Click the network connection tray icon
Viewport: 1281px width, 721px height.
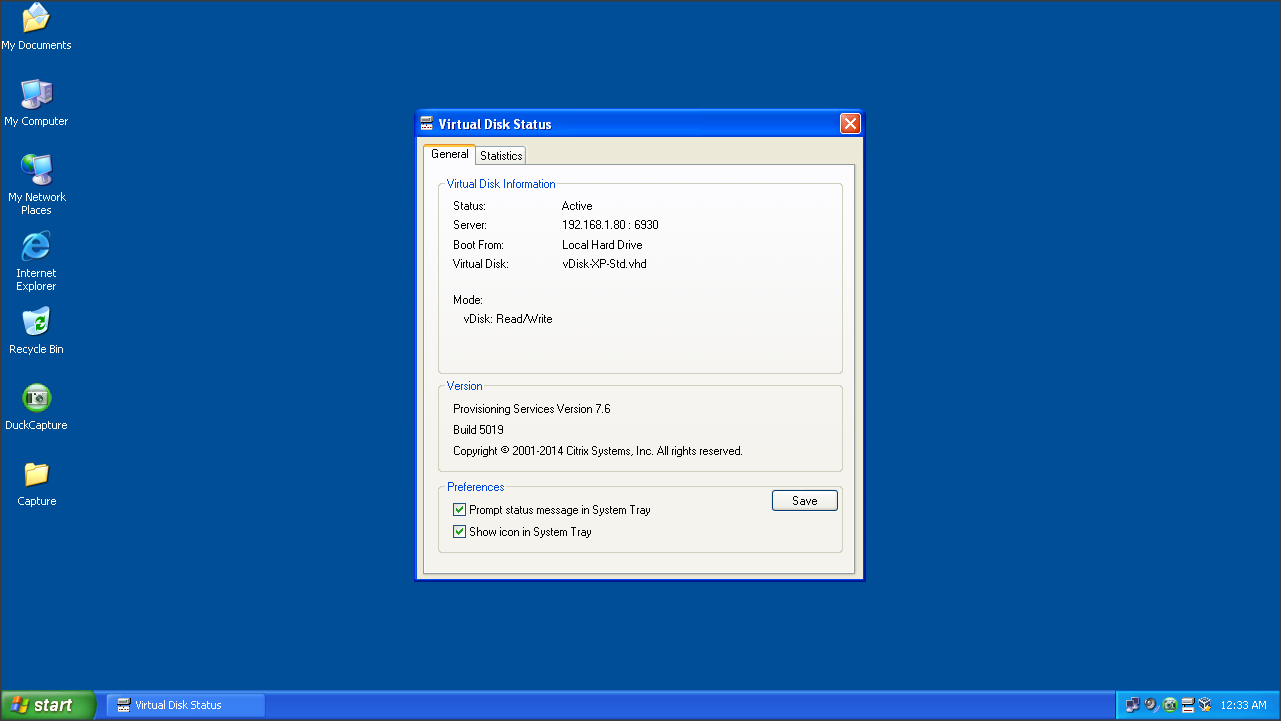pyautogui.click(x=1132, y=705)
